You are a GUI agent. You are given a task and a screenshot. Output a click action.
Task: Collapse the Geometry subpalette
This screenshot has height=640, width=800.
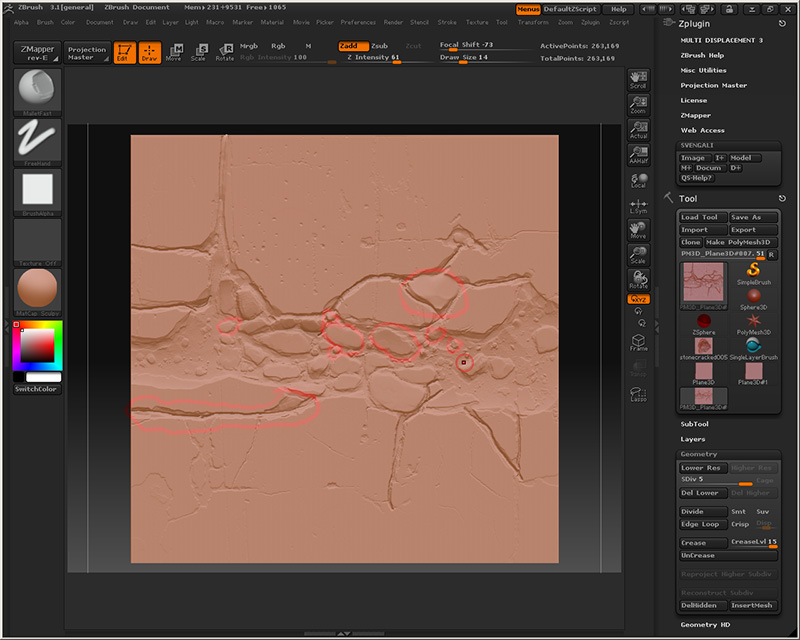pyautogui.click(x=698, y=454)
